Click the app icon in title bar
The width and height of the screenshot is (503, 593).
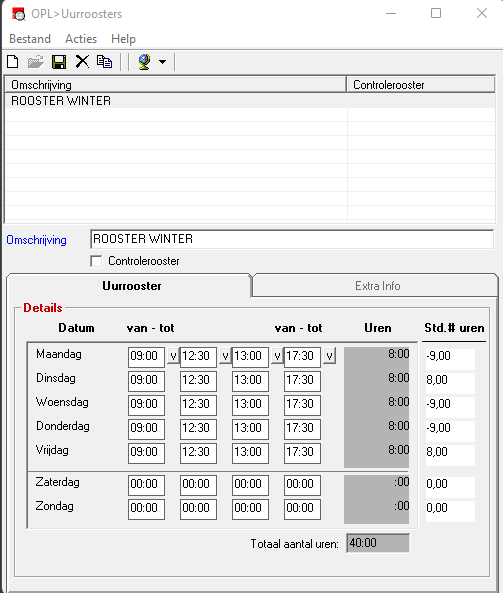coord(18,14)
